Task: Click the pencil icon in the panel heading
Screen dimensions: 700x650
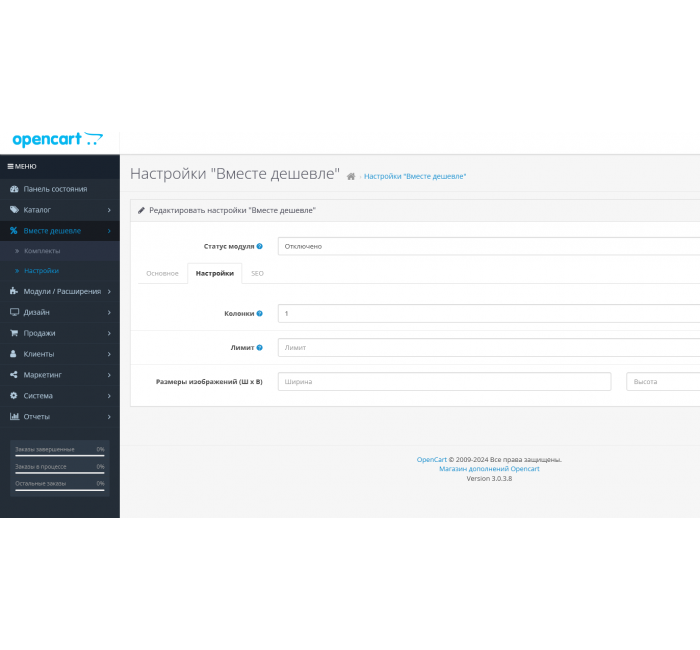Action: pos(141,210)
